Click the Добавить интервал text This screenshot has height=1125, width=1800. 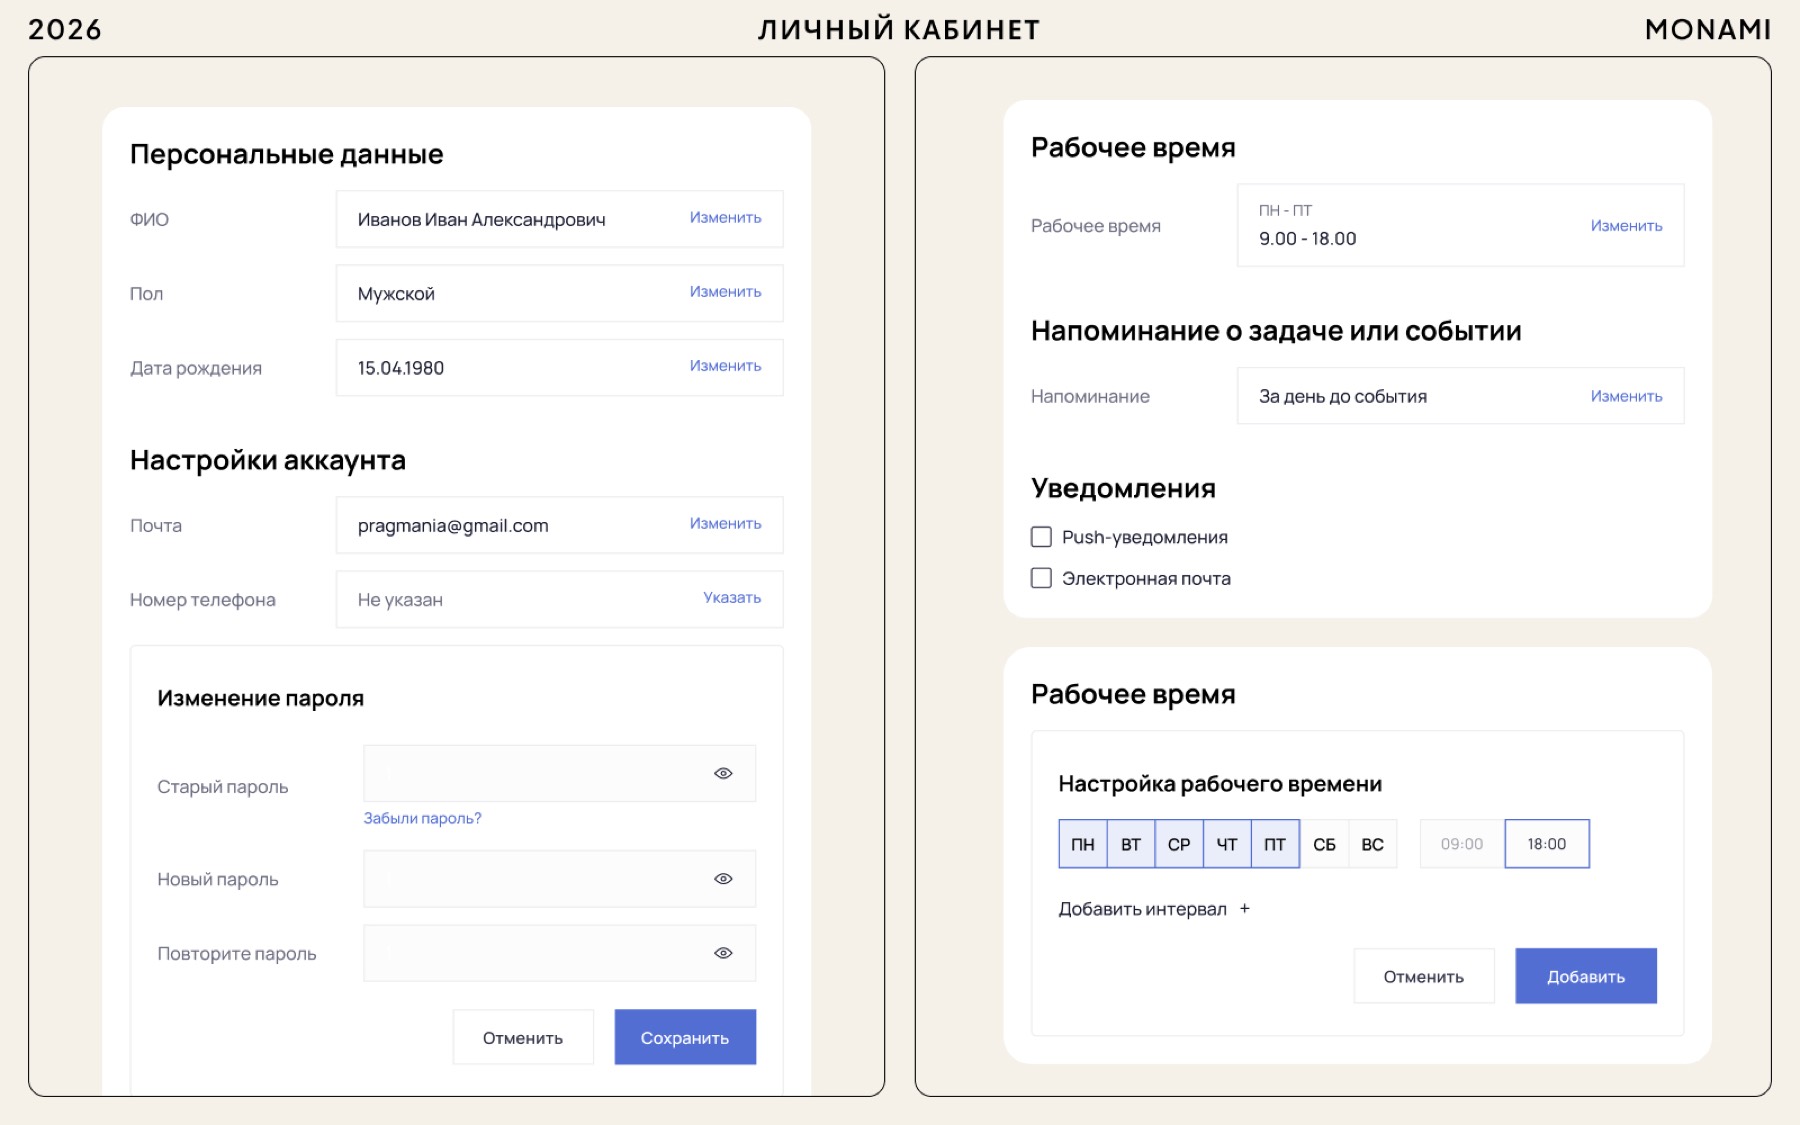point(1142,909)
